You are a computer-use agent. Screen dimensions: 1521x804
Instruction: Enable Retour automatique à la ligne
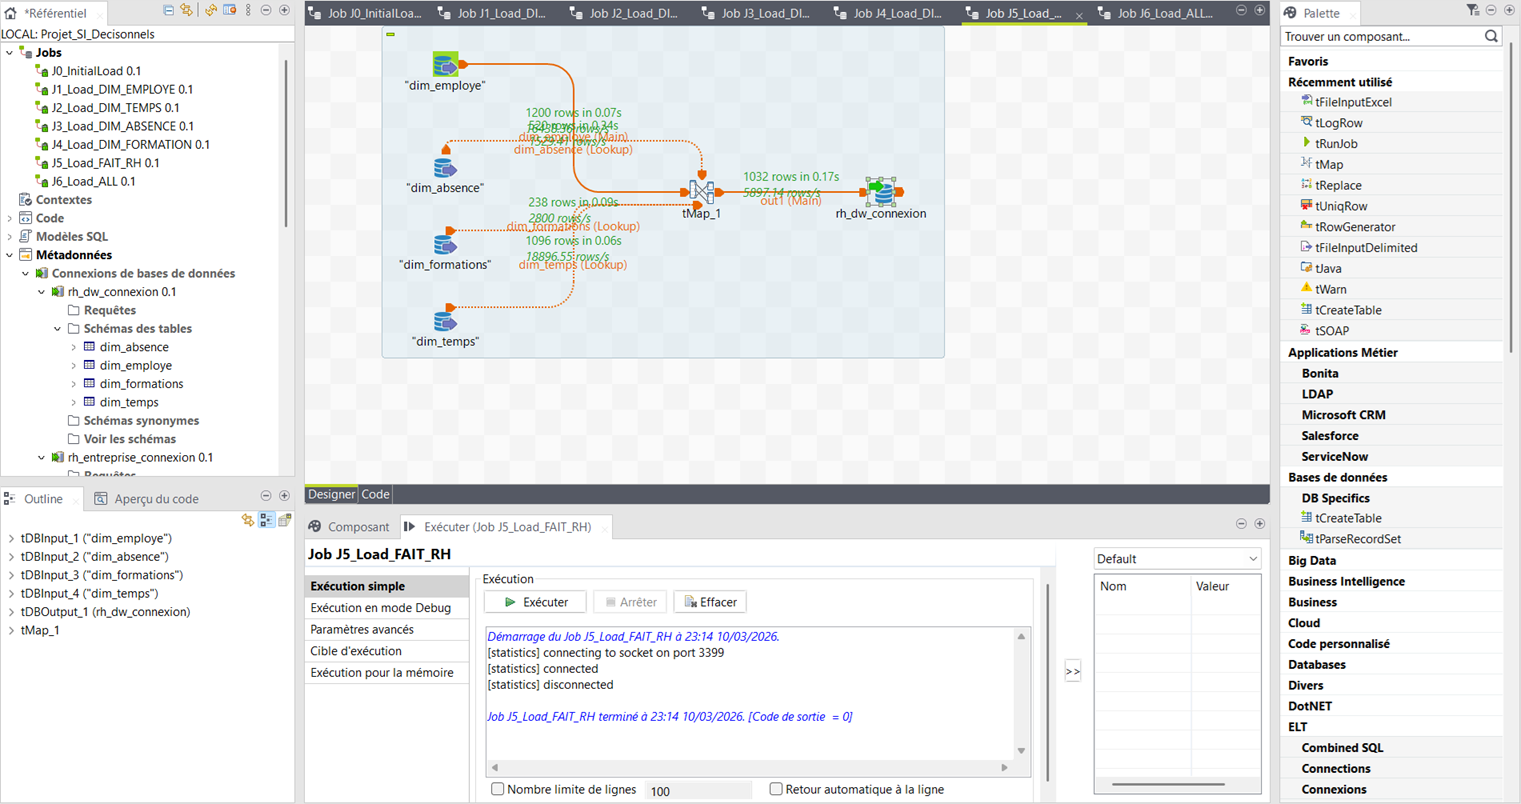pos(776,789)
